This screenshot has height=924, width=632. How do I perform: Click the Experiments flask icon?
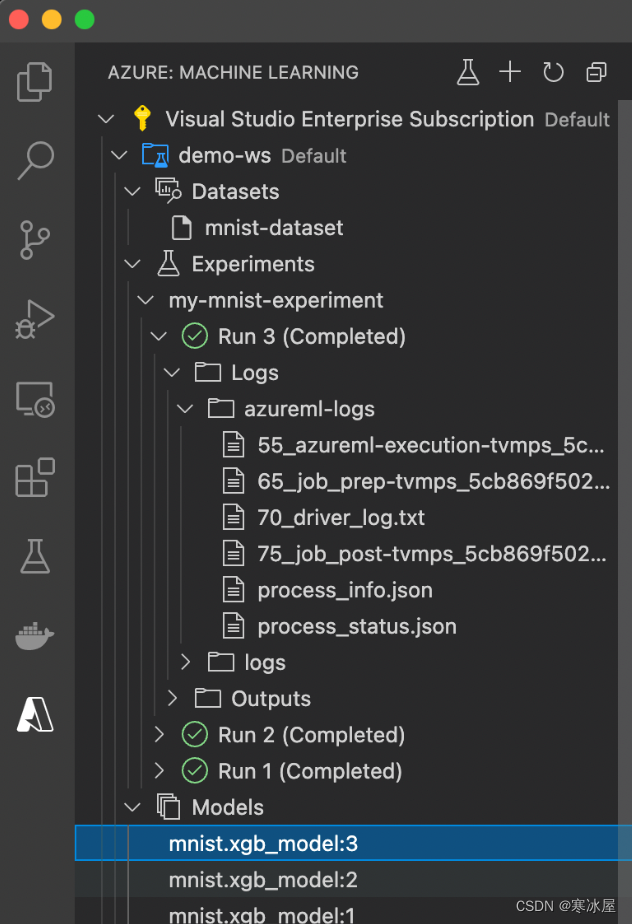pyautogui.click(x=168, y=263)
